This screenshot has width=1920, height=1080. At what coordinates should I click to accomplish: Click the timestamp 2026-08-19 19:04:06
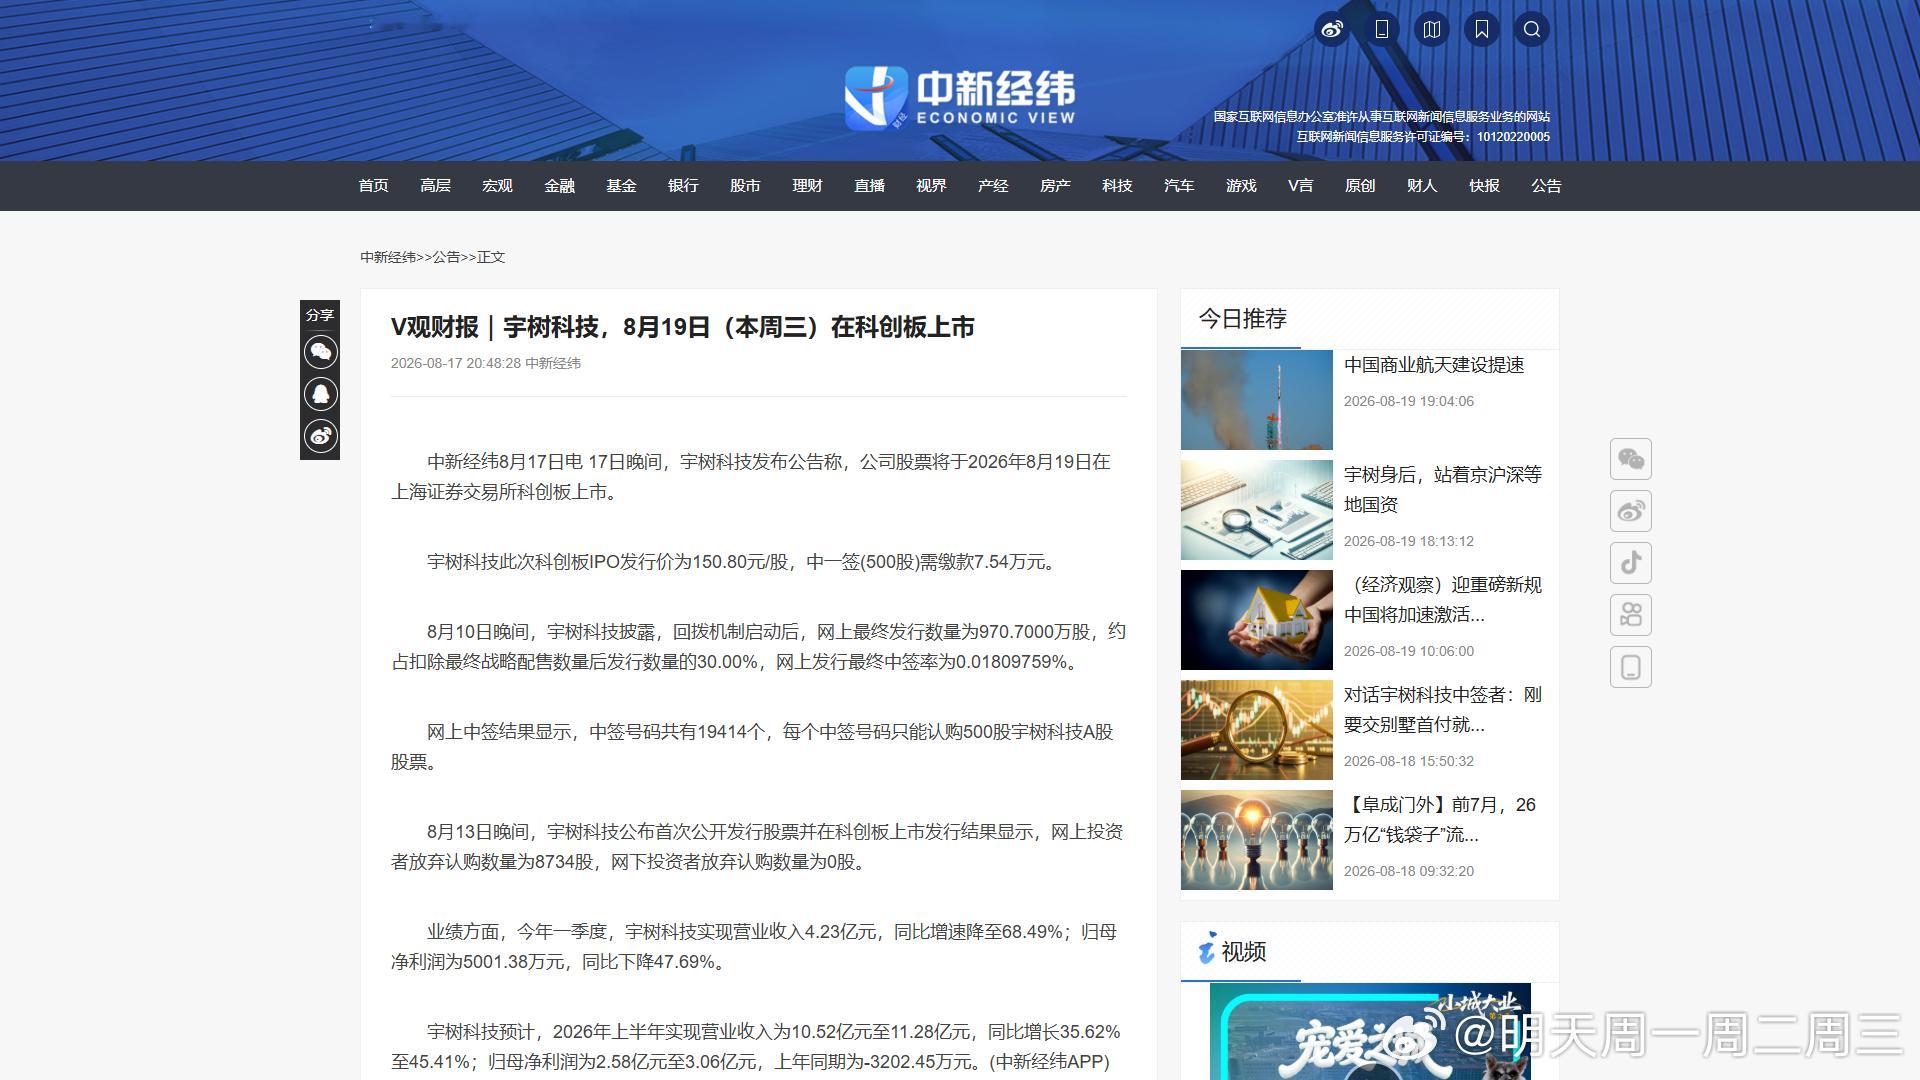[1409, 401]
